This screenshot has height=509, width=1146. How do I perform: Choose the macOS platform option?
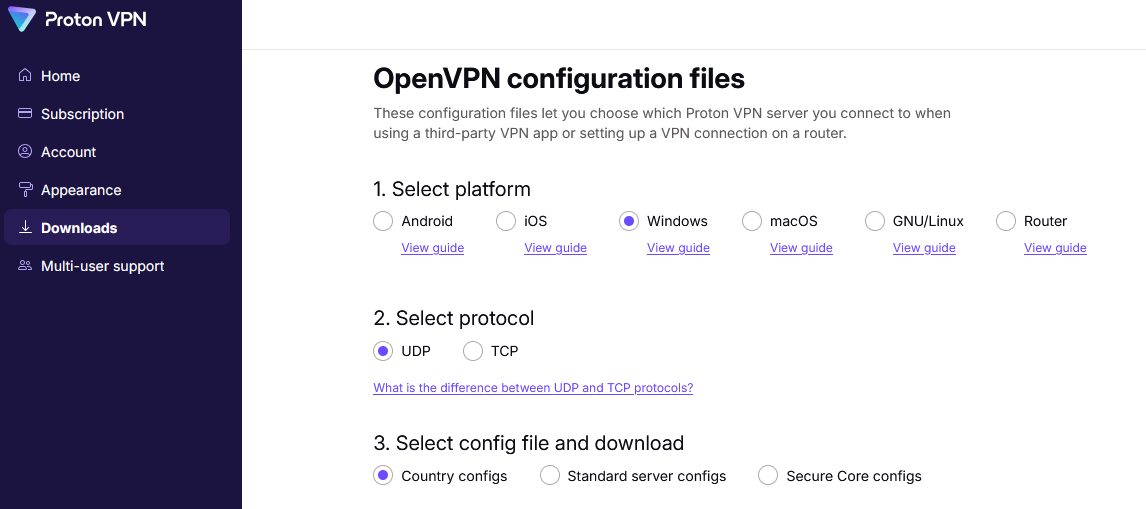point(751,221)
